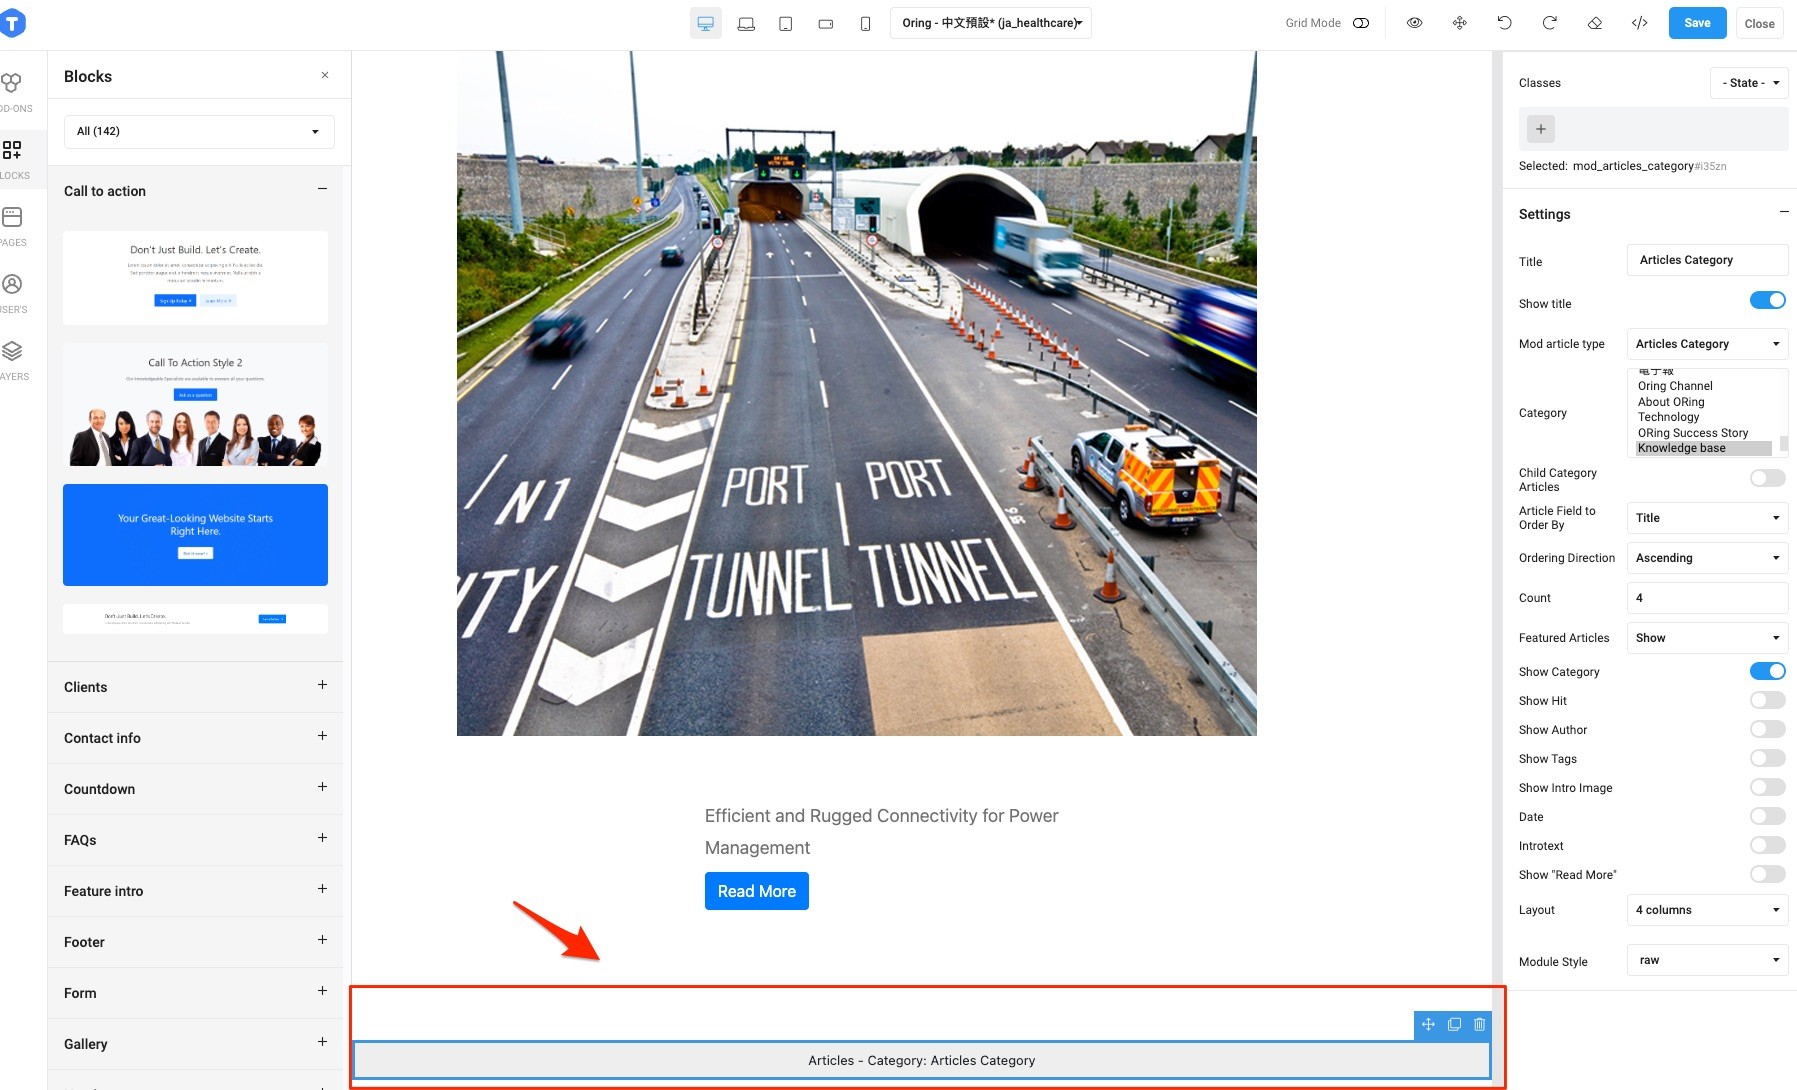1797x1090 pixels.
Task: Toggle Grid Mode switch
Action: click(1361, 23)
